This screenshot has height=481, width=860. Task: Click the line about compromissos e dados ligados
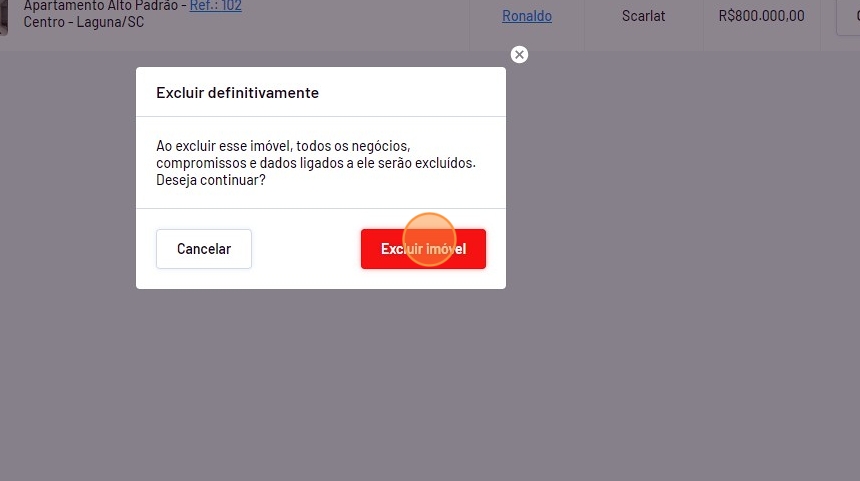pos(316,163)
